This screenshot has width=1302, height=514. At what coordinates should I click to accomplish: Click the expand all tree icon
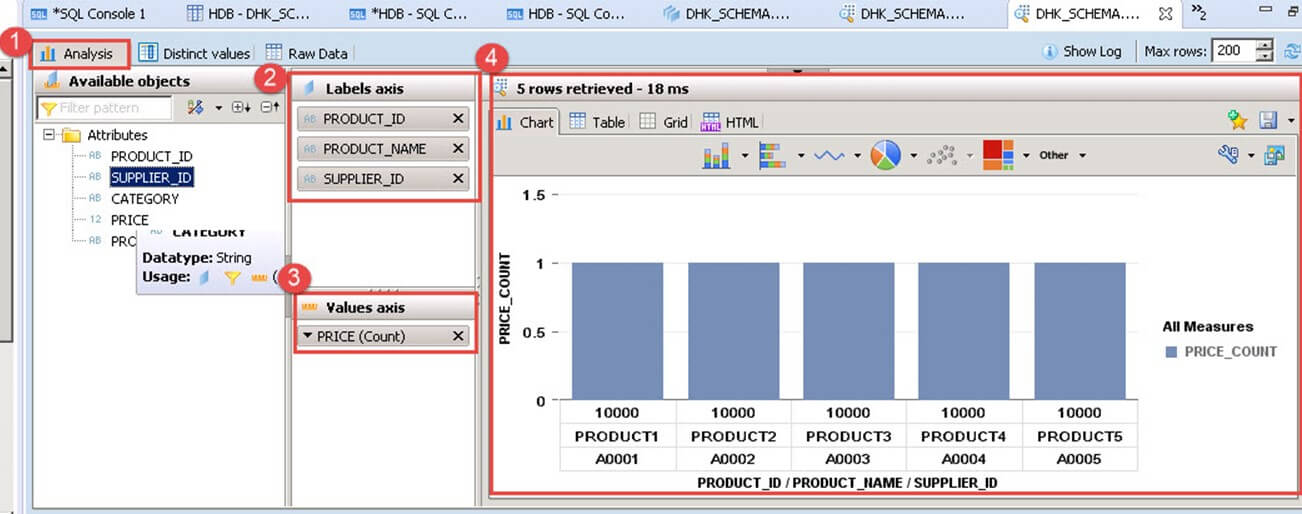[240, 108]
